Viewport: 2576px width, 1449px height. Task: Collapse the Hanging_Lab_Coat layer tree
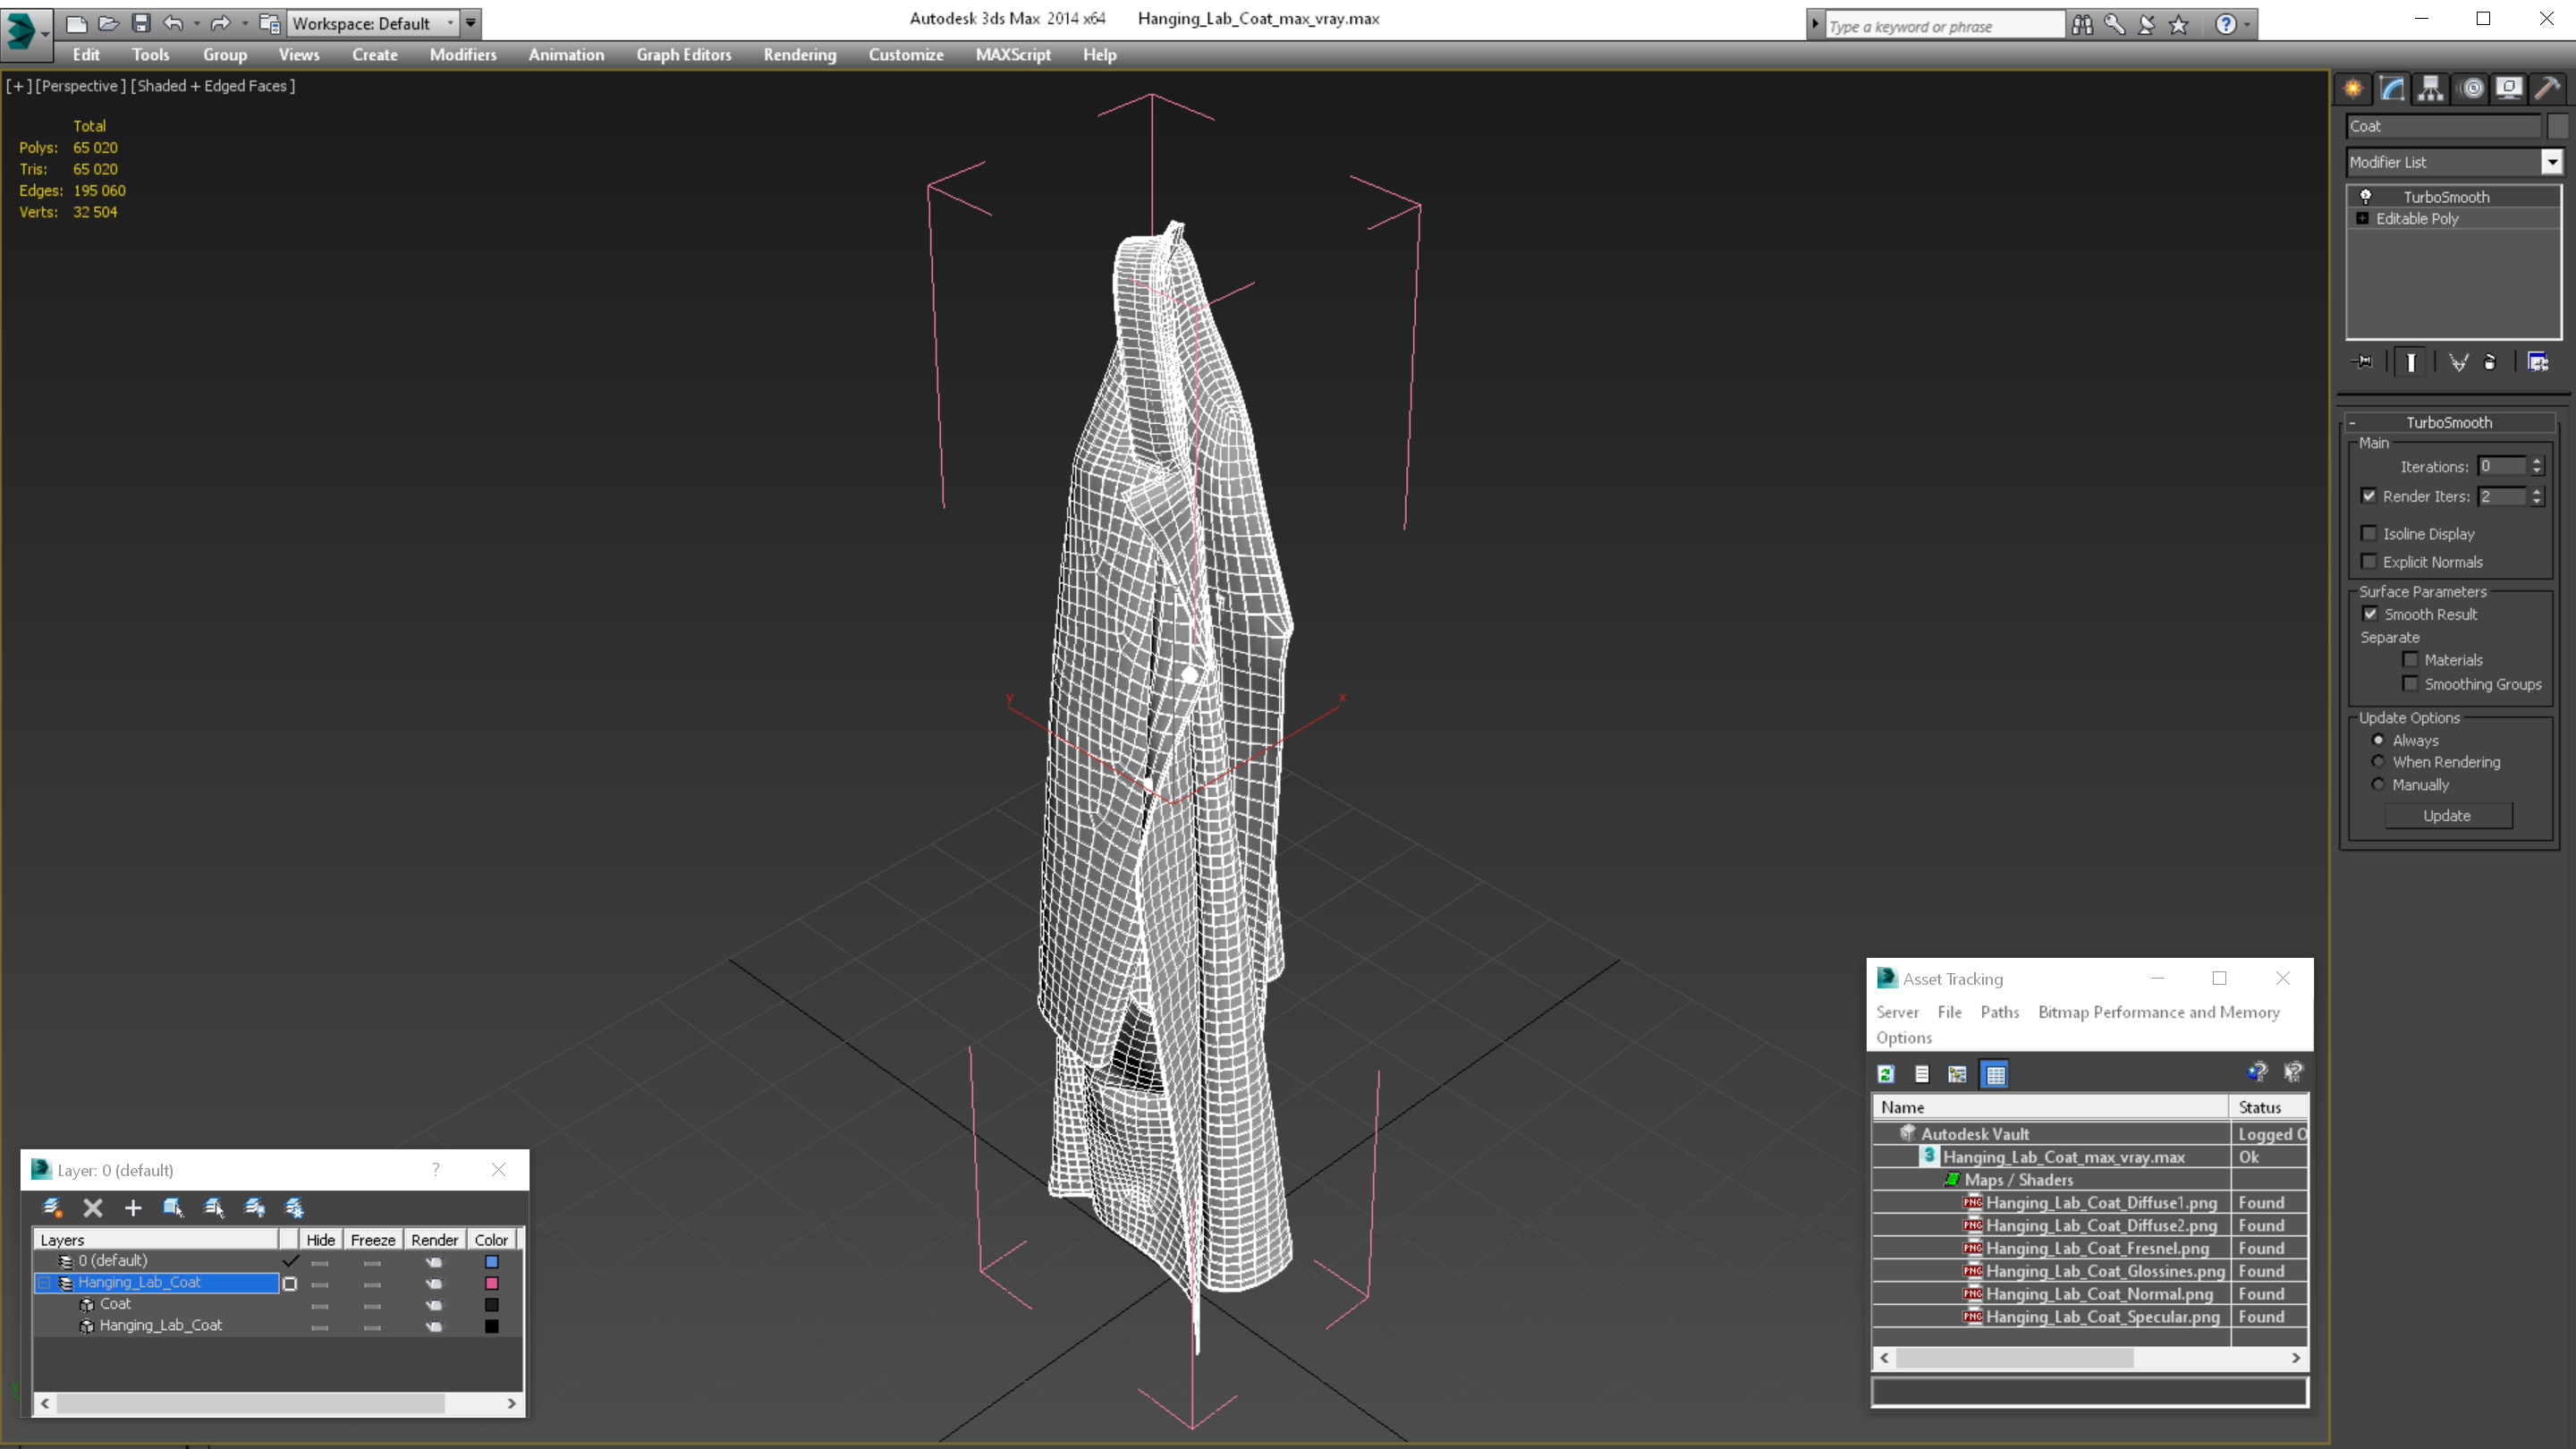[x=44, y=1283]
